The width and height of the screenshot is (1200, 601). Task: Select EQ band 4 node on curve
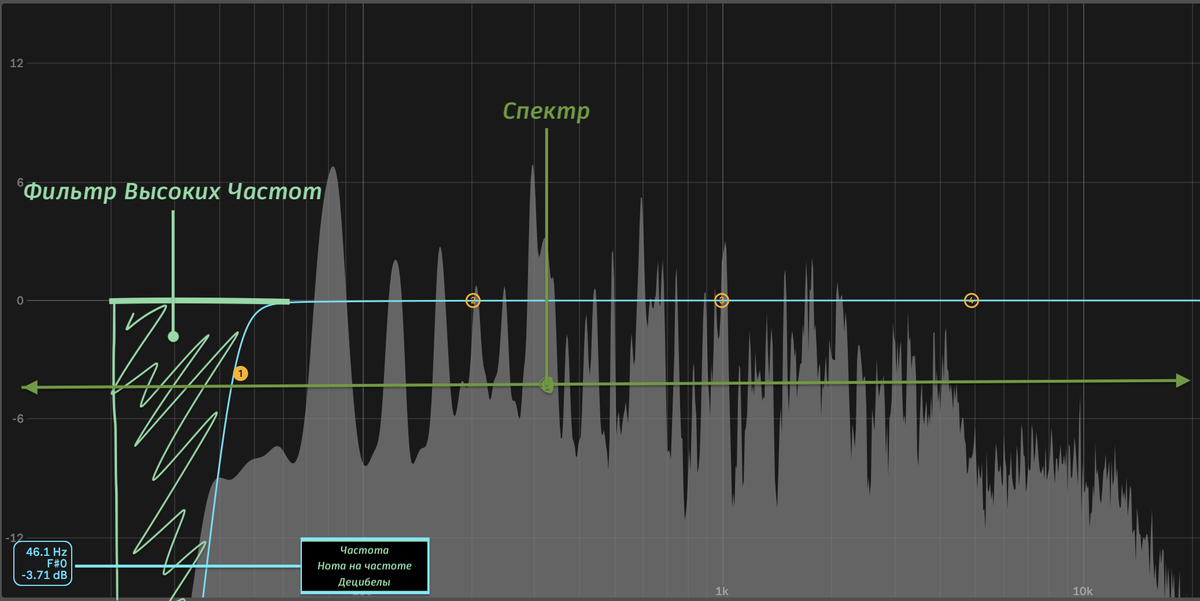tap(970, 300)
